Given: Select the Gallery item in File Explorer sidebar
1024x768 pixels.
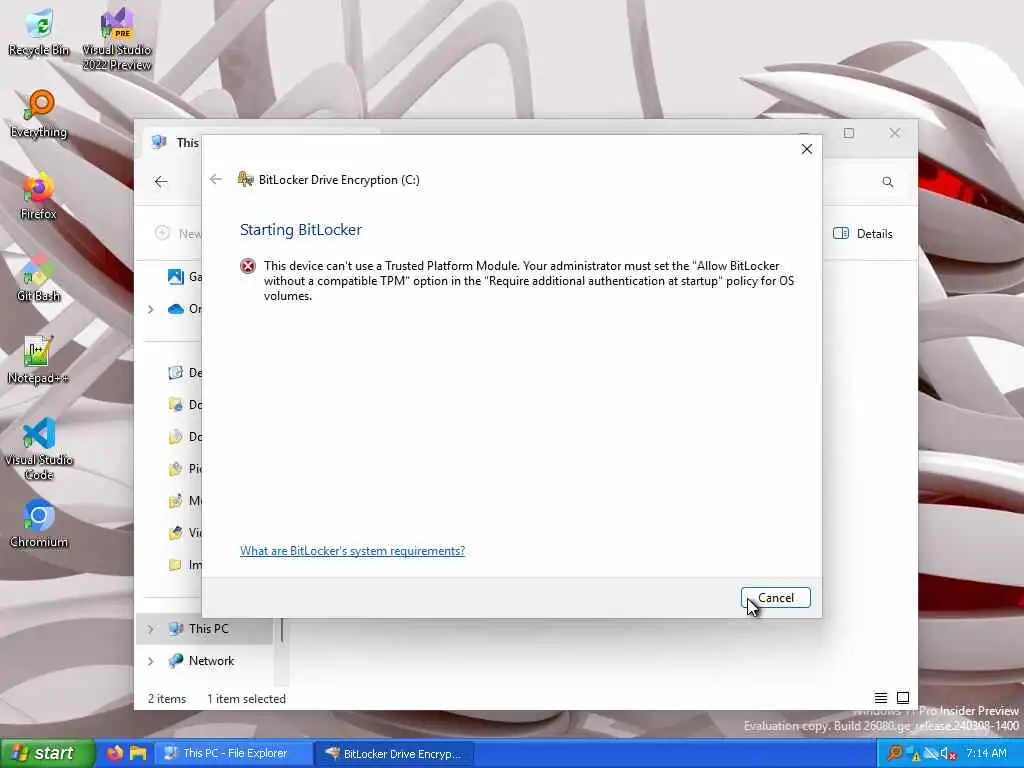Looking at the screenshot, I should (x=184, y=276).
